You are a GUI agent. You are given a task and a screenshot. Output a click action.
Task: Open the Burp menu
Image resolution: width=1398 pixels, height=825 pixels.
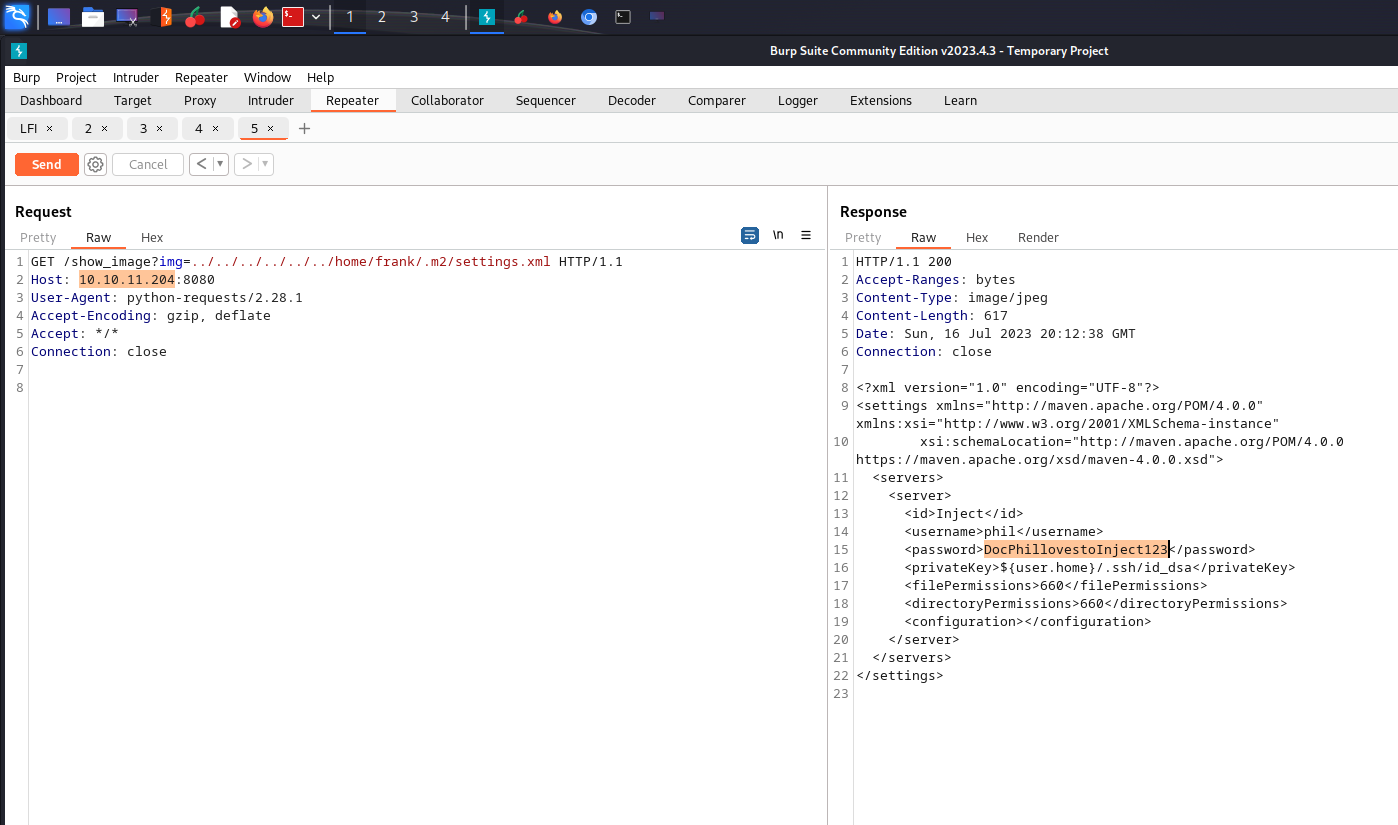27,77
